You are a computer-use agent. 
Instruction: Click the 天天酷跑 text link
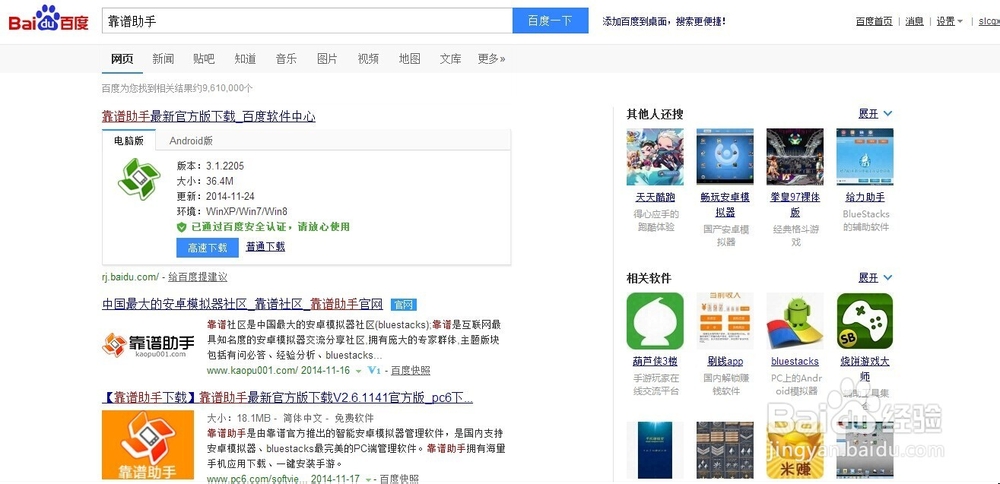click(x=655, y=198)
